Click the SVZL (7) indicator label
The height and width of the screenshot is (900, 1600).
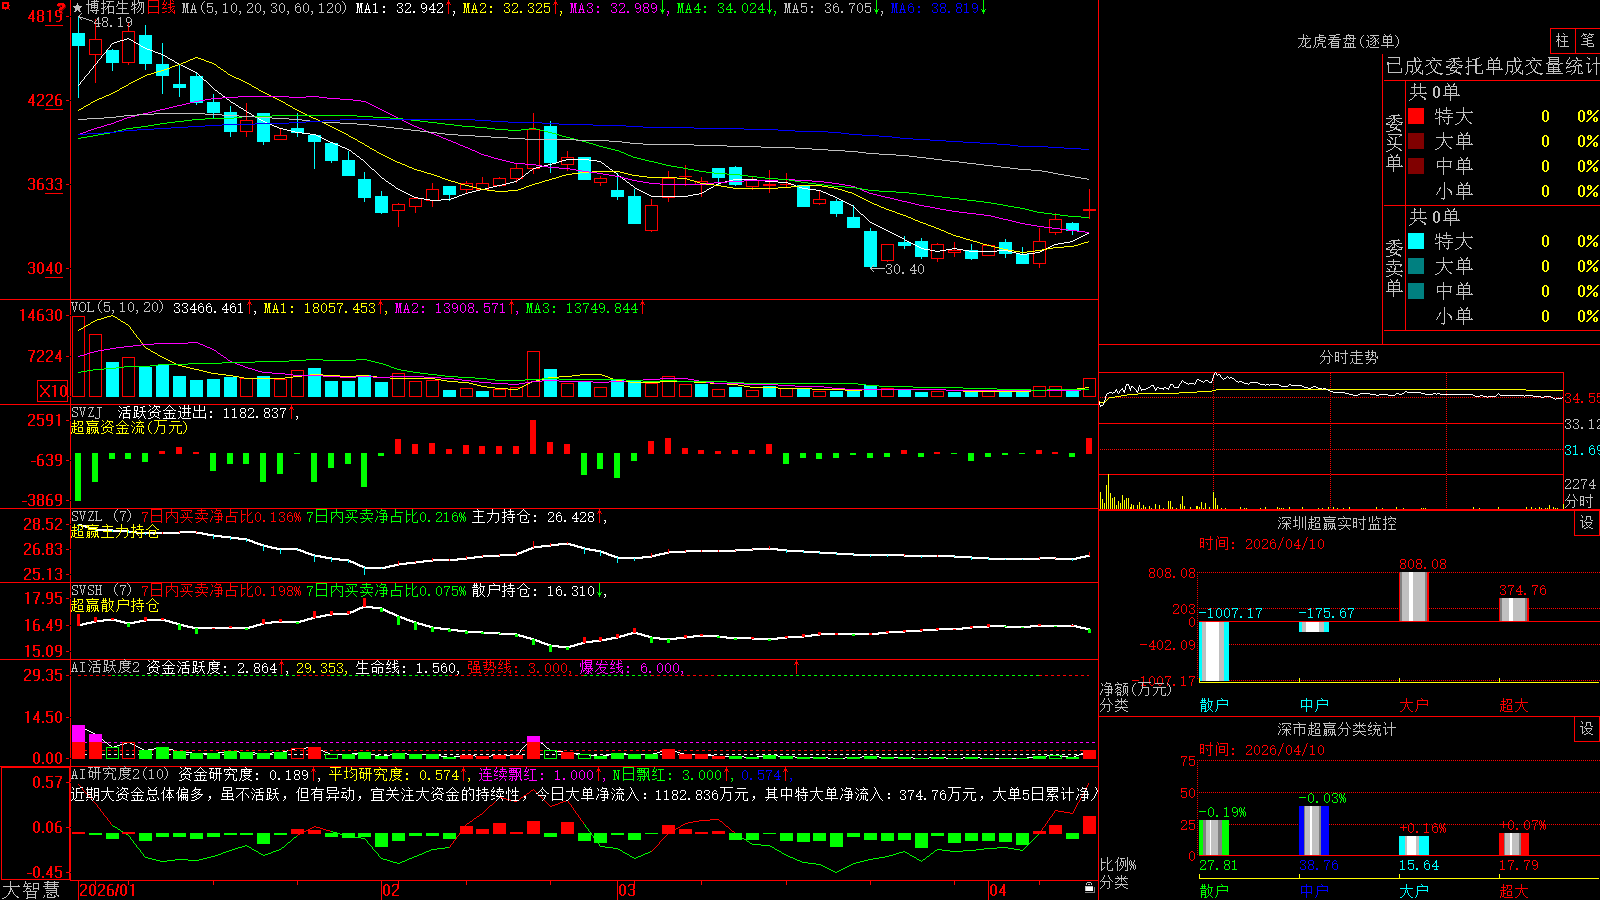(x=101, y=517)
